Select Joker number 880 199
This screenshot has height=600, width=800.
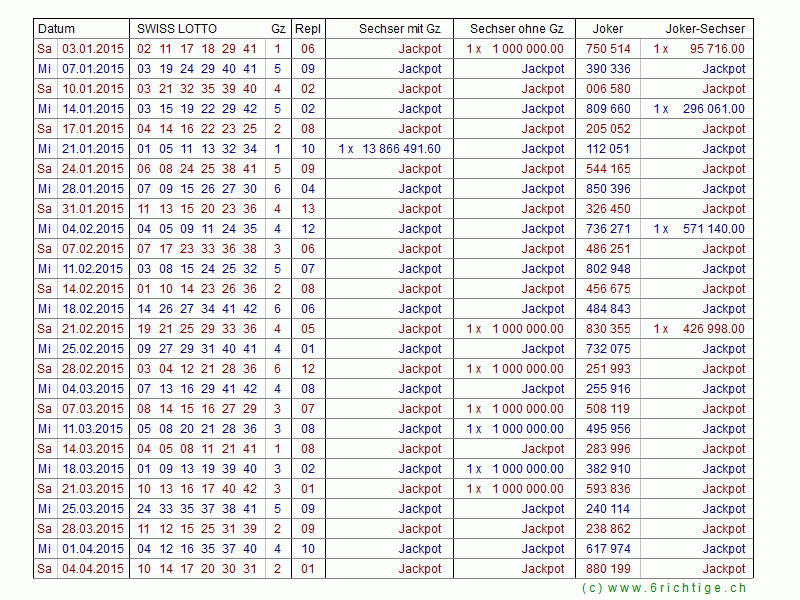608,569
